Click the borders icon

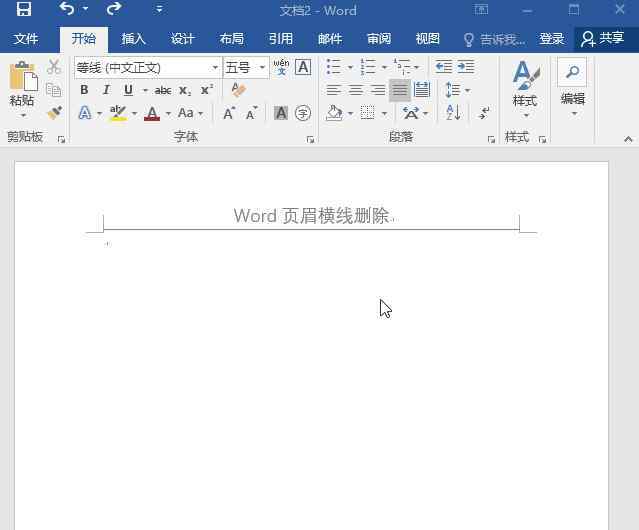[368, 113]
